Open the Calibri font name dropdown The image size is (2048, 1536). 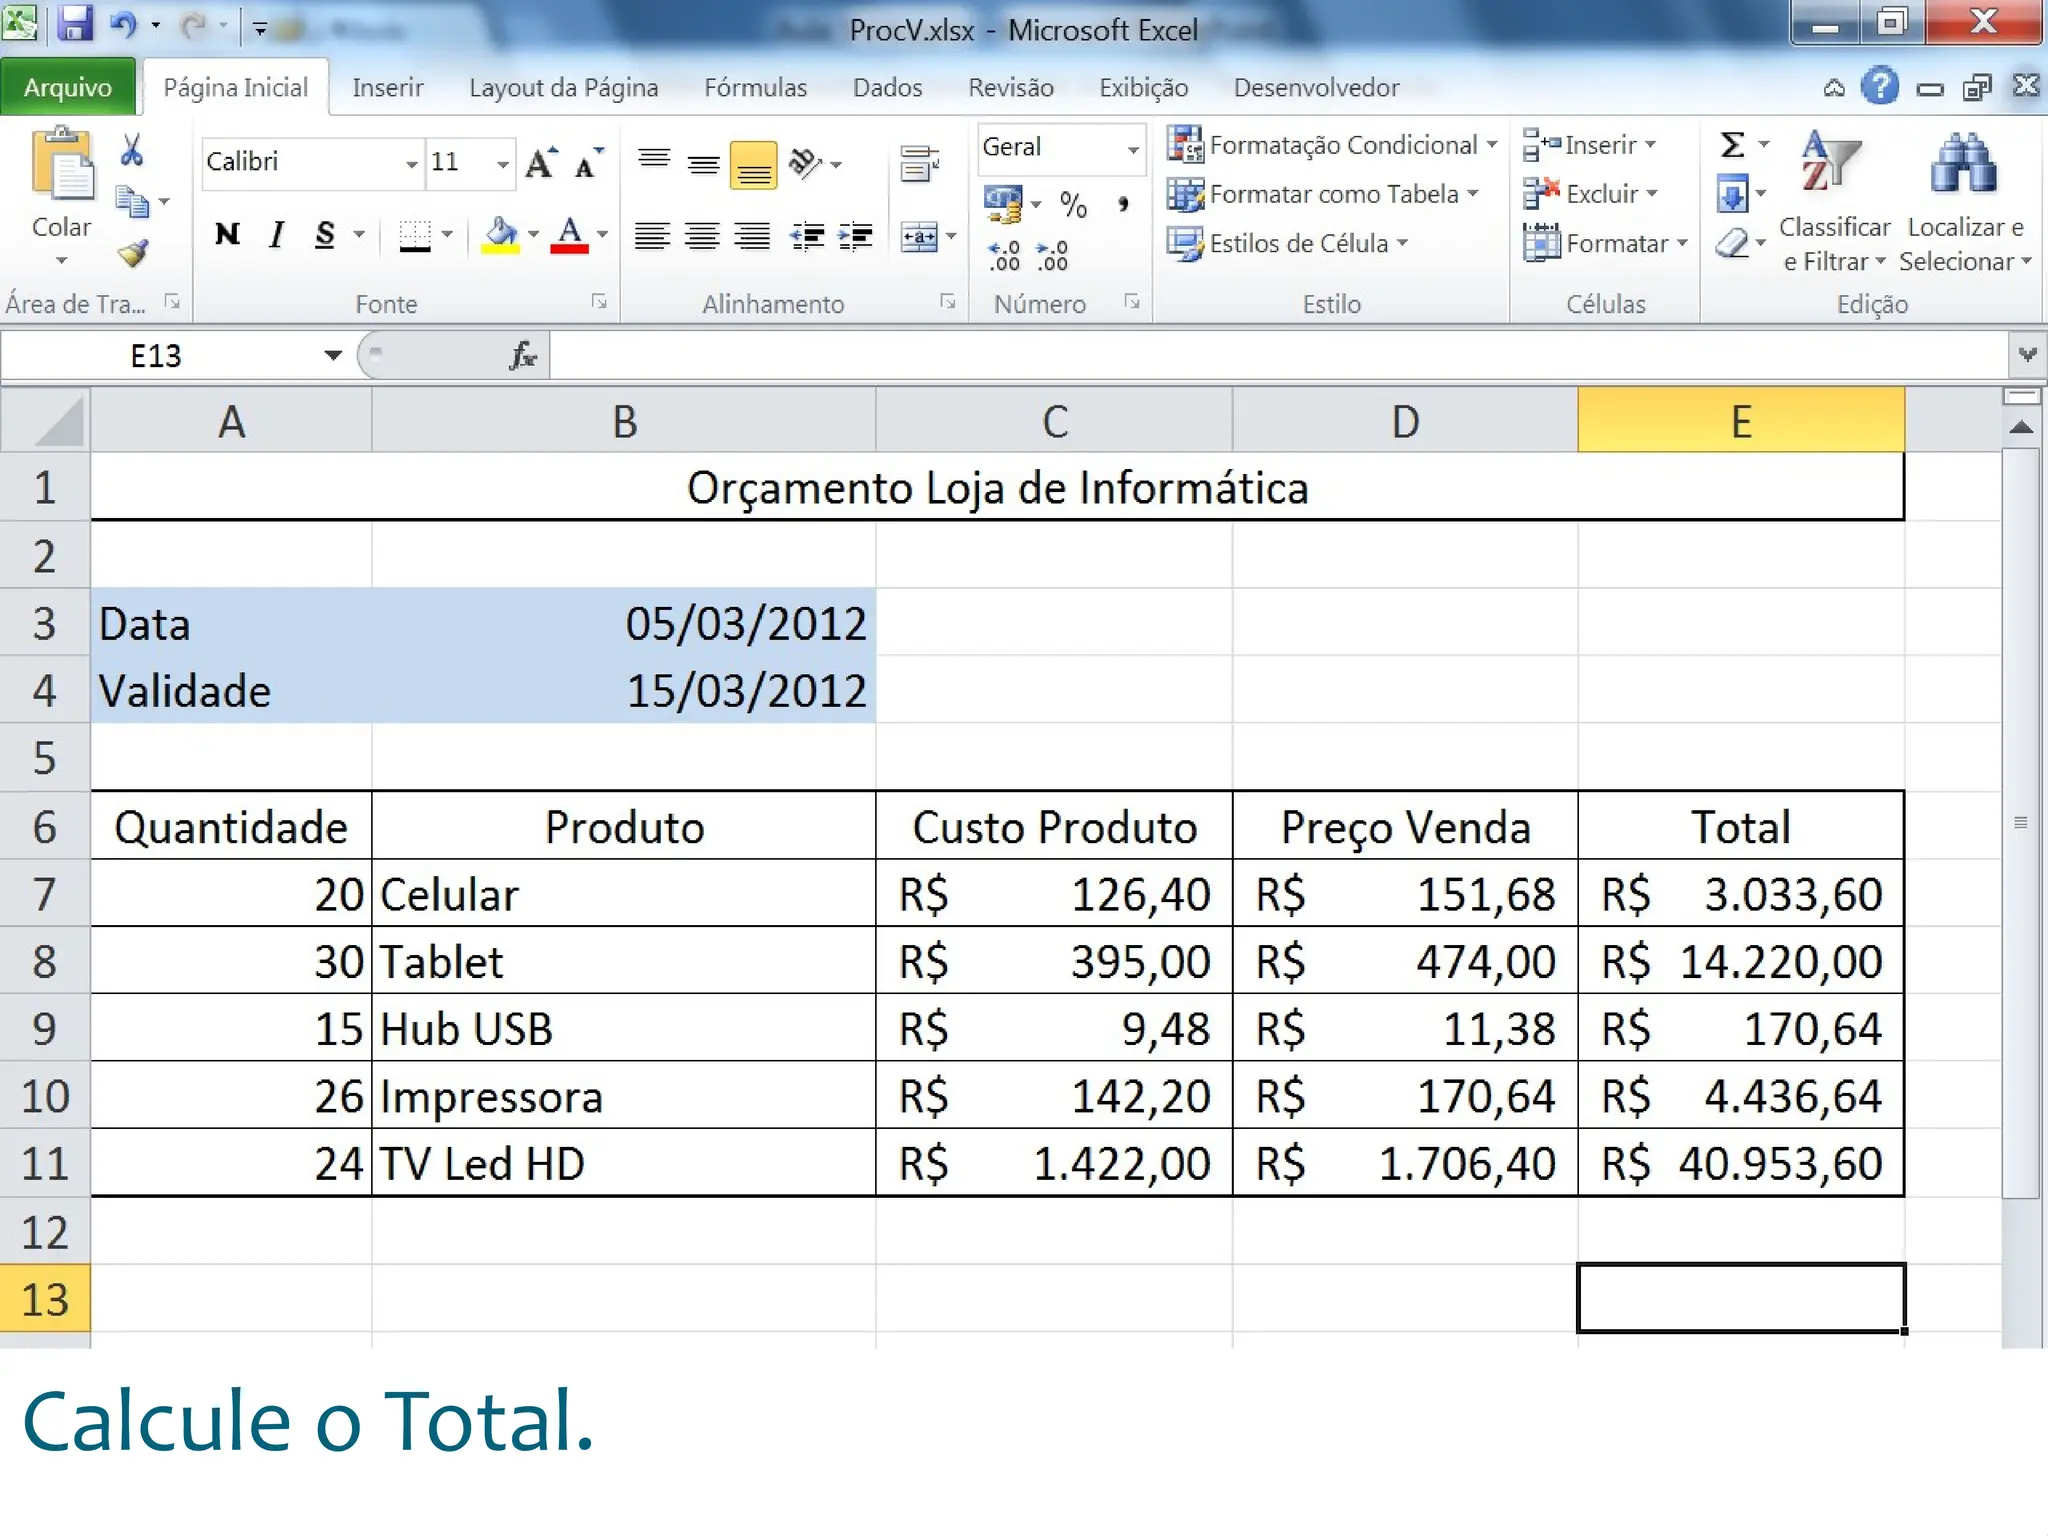click(411, 163)
